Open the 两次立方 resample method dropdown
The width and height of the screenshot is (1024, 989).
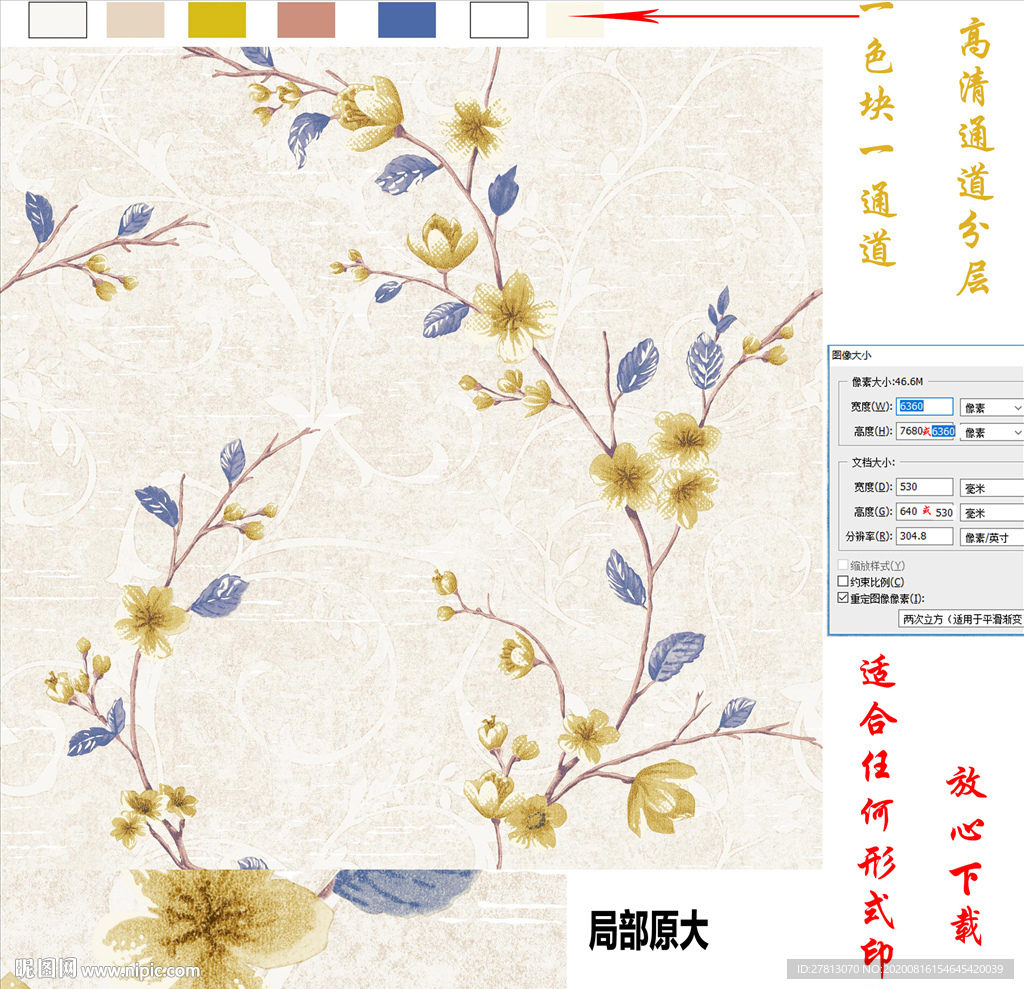click(961, 619)
